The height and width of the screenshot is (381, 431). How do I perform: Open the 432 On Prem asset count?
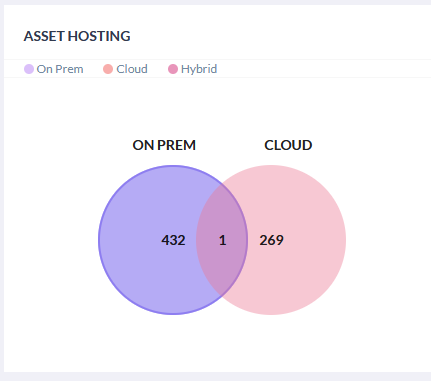(x=173, y=240)
